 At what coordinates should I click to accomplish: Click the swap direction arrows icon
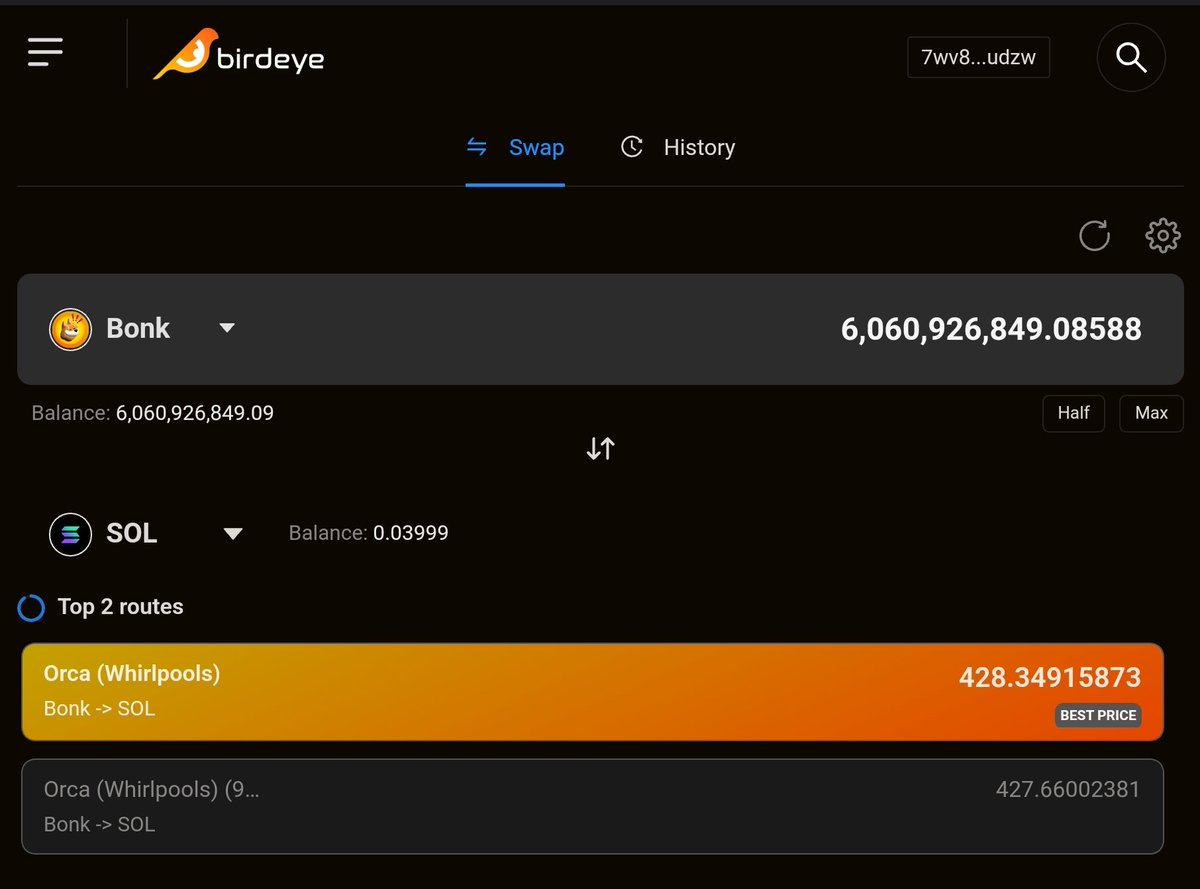tap(600, 448)
